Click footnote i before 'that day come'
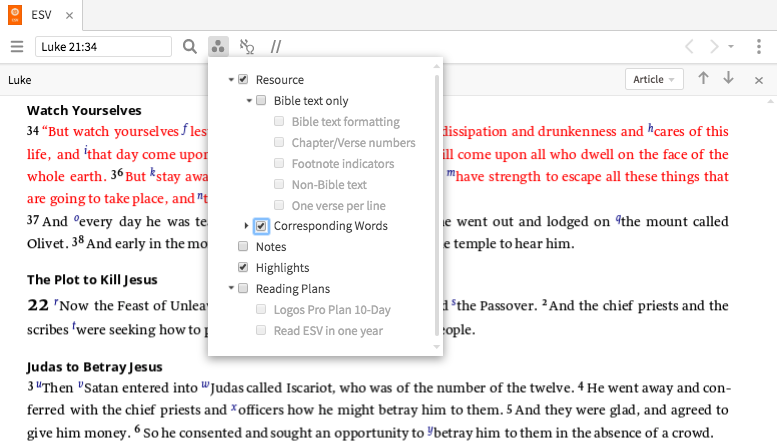This screenshot has width=777, height=443. click(x=86, y=151)
